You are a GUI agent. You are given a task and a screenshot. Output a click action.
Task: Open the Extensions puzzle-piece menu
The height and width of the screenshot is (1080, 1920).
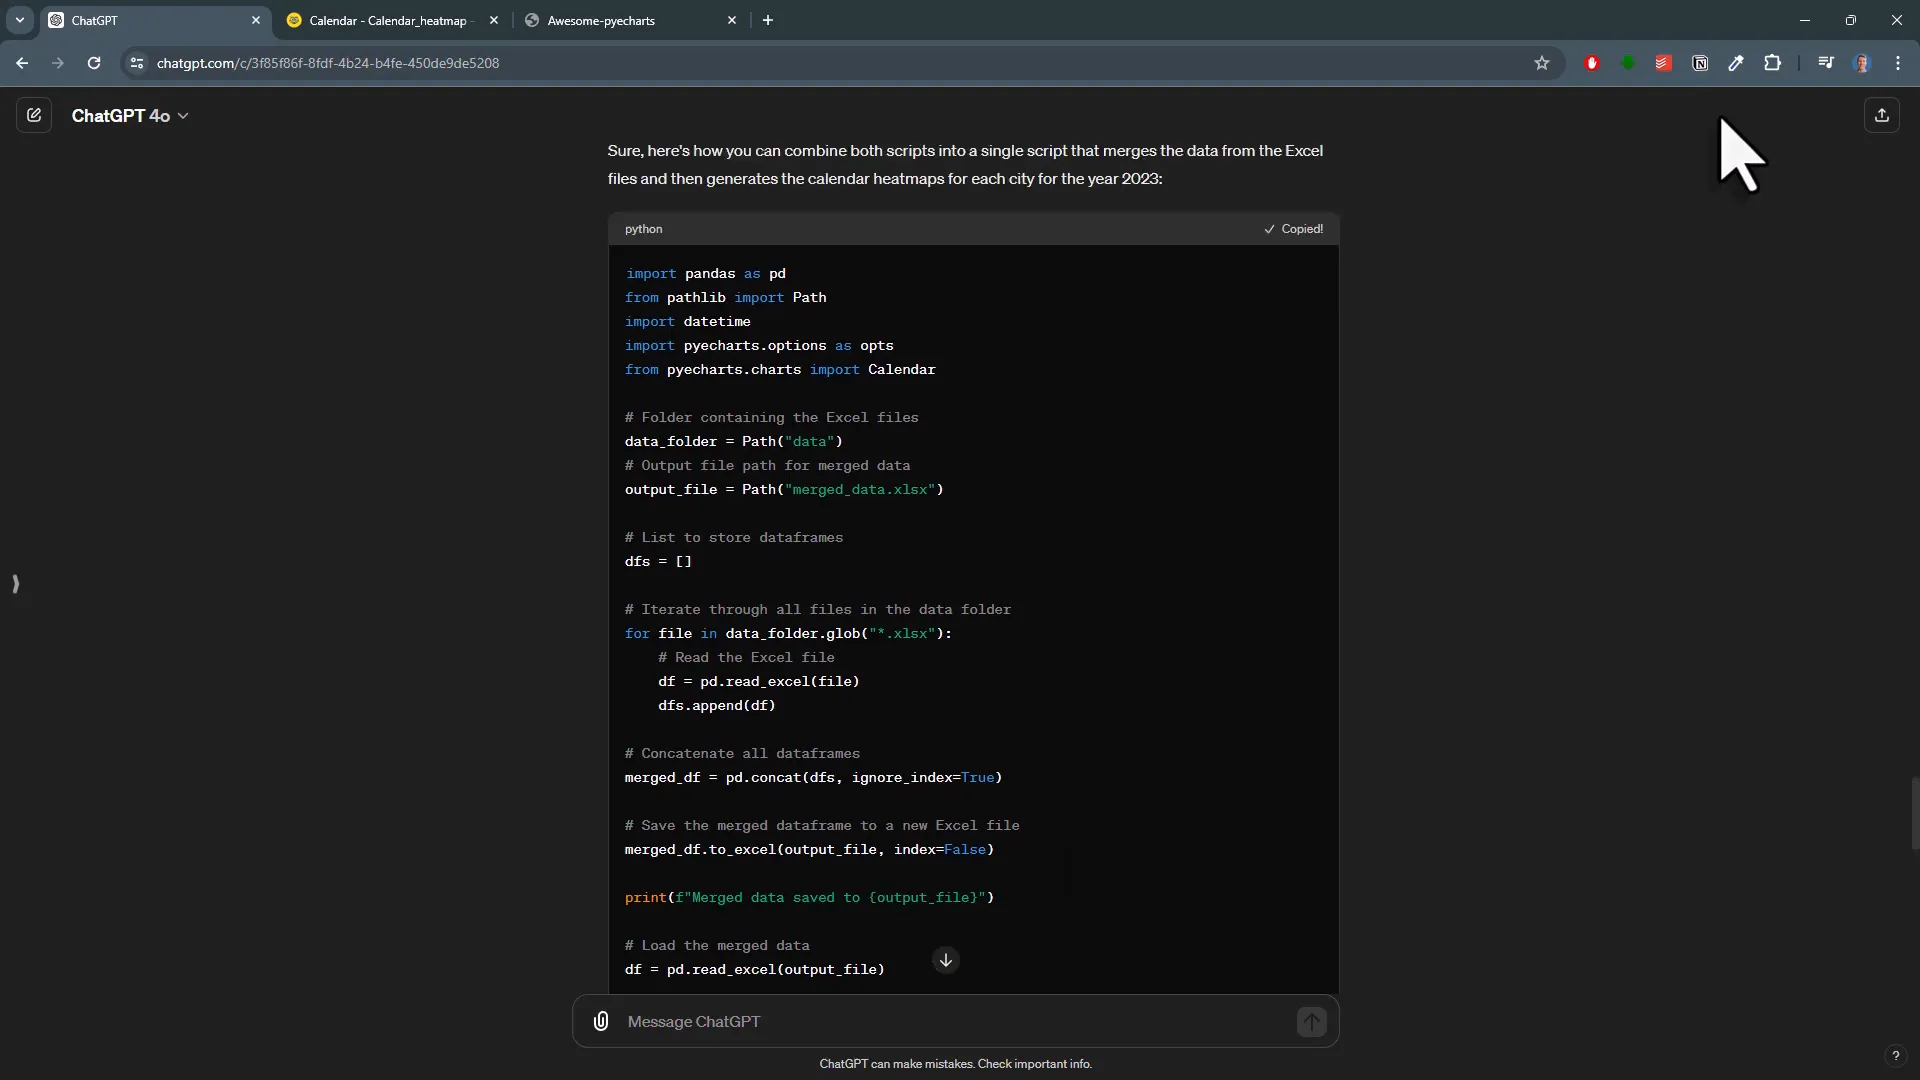(1772, 63)
